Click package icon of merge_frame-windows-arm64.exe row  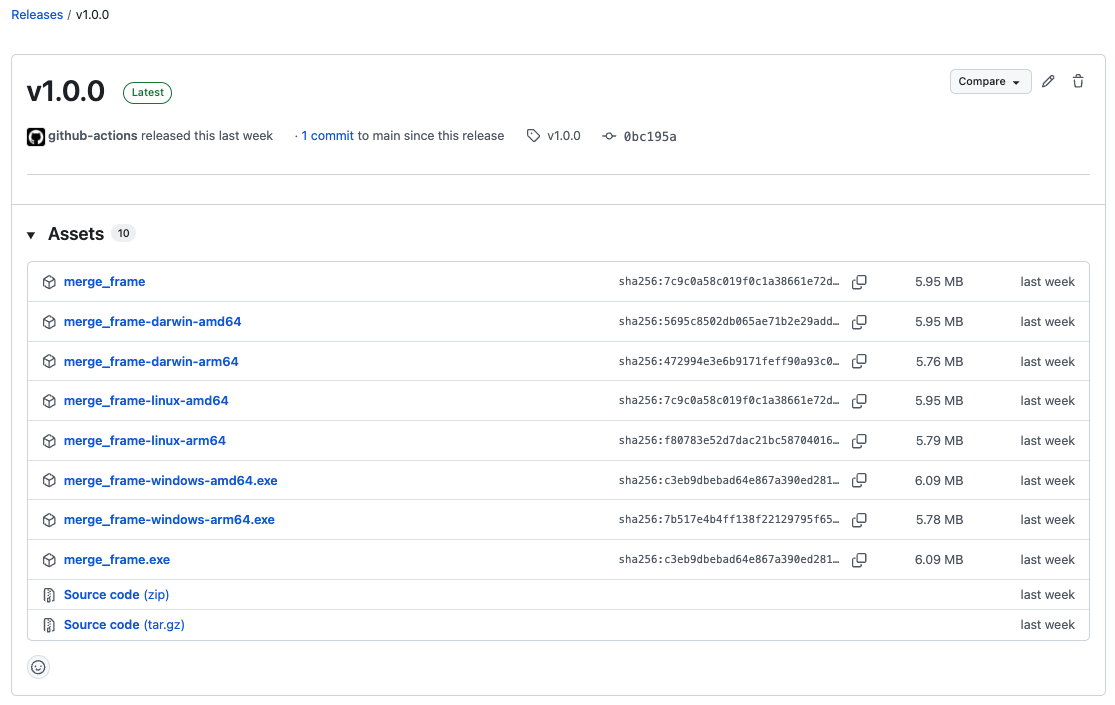click(x=49, y=520)
